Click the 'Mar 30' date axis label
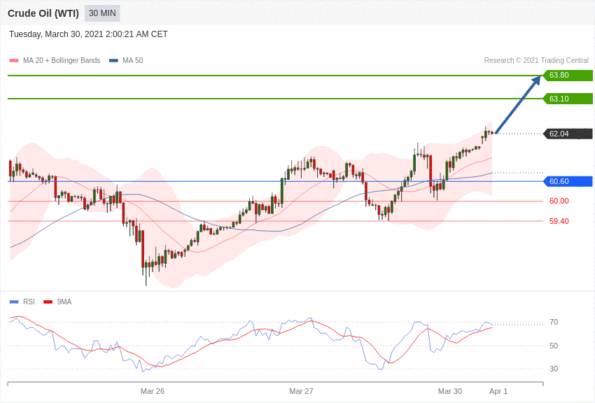595x403 pixels. pyautogui.click(x=450, y=391)
